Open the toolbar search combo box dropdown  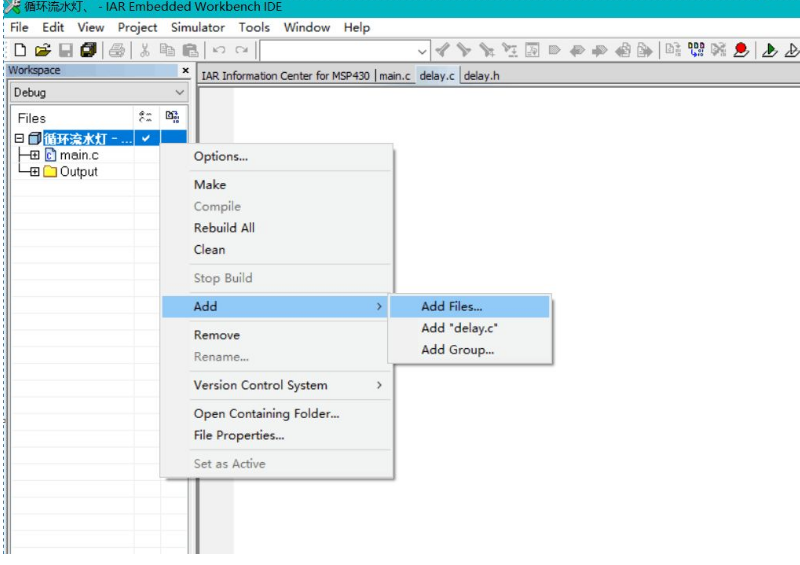coord(421,51)
